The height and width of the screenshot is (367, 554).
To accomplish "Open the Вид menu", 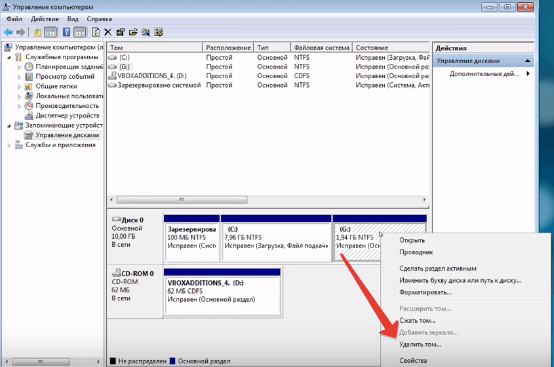I will tap(72, 19).
